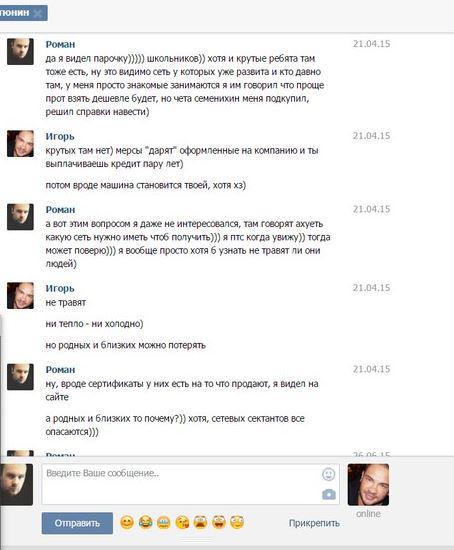Insert the last flushed face emoji
454x550 pixels.
point(237,522)
